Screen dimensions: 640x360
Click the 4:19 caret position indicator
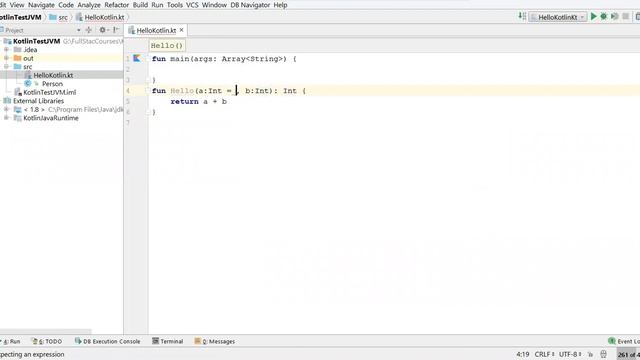522,354
